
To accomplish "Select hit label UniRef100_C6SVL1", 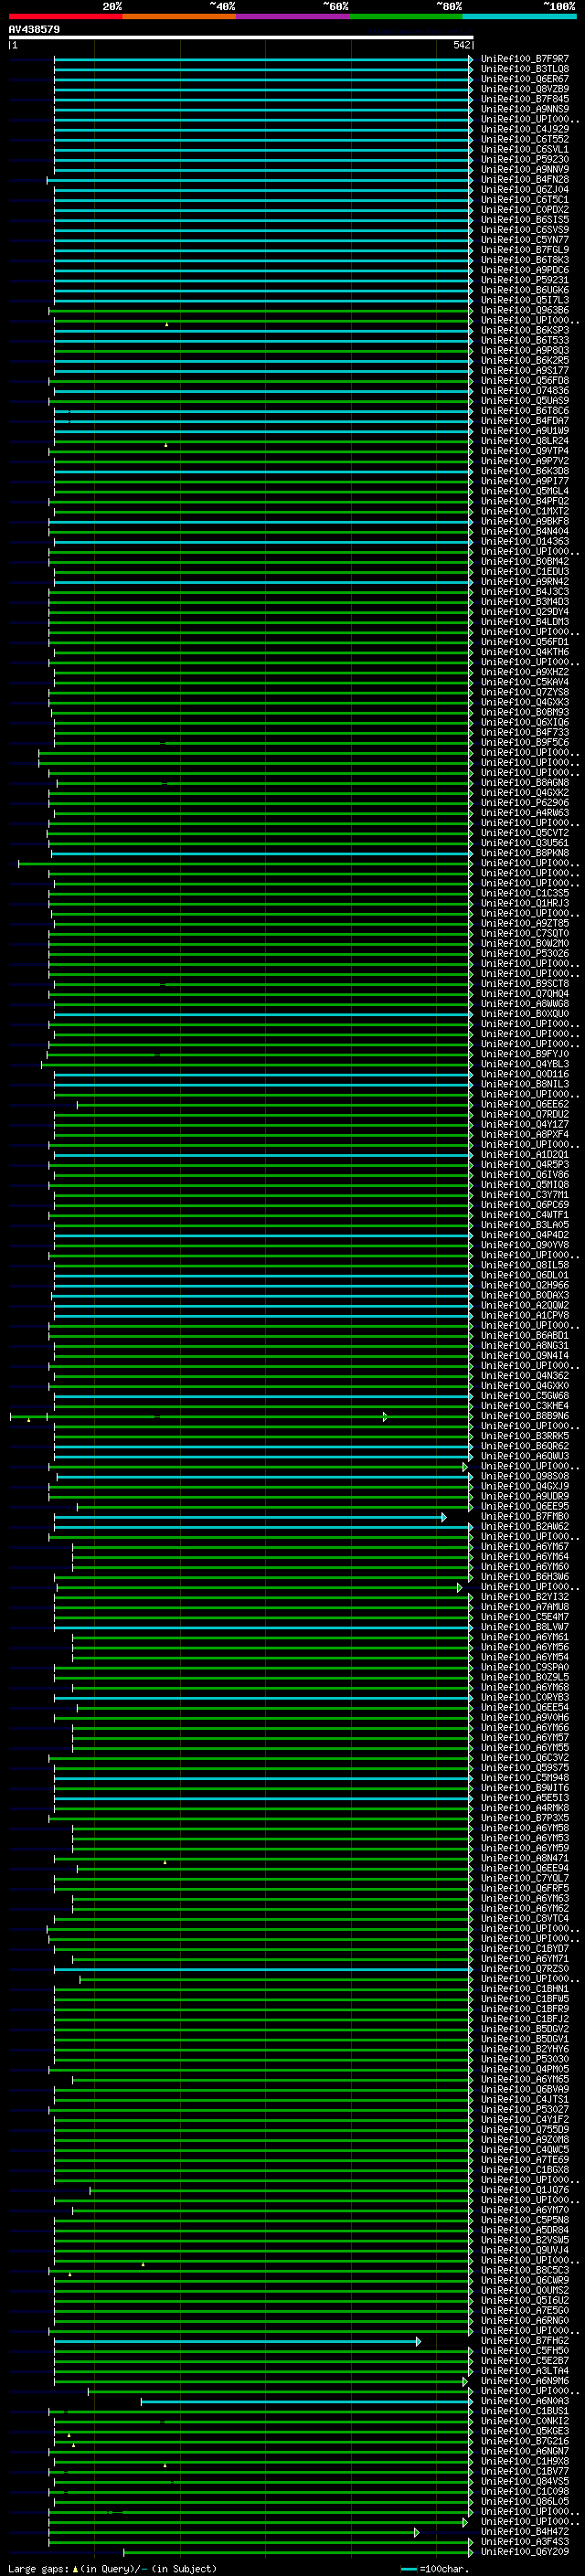I will point(525,149).
